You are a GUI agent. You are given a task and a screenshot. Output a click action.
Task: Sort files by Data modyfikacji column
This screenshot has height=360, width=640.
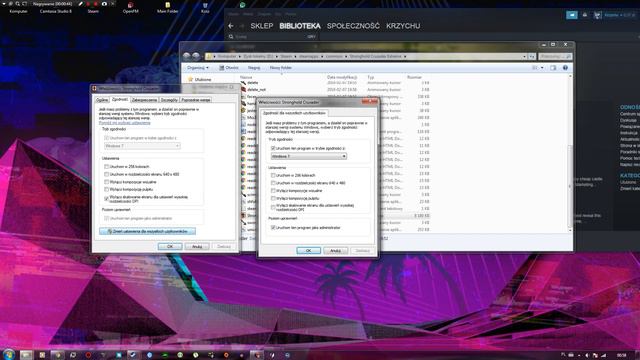point(342,77)
